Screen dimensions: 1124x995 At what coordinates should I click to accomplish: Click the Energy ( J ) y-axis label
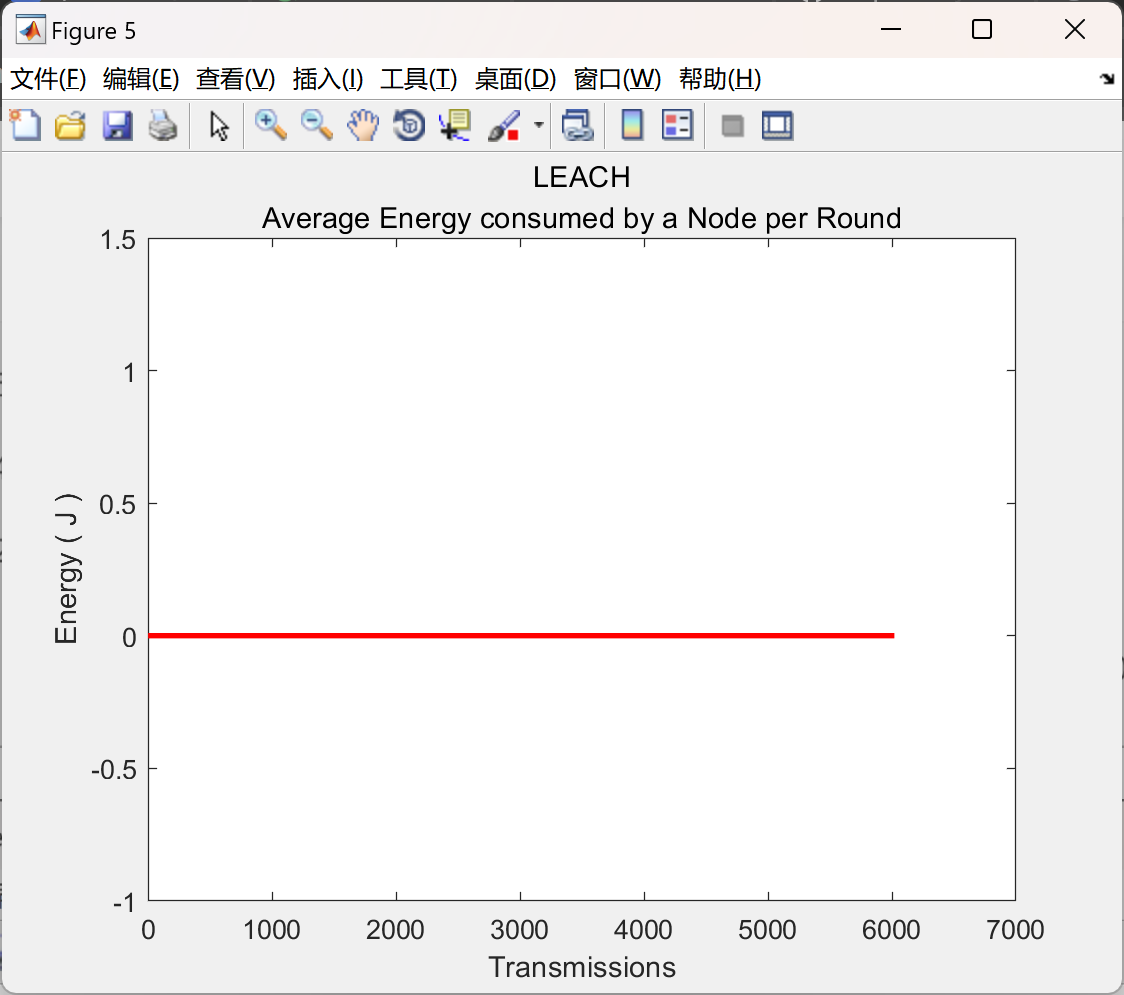67,569
